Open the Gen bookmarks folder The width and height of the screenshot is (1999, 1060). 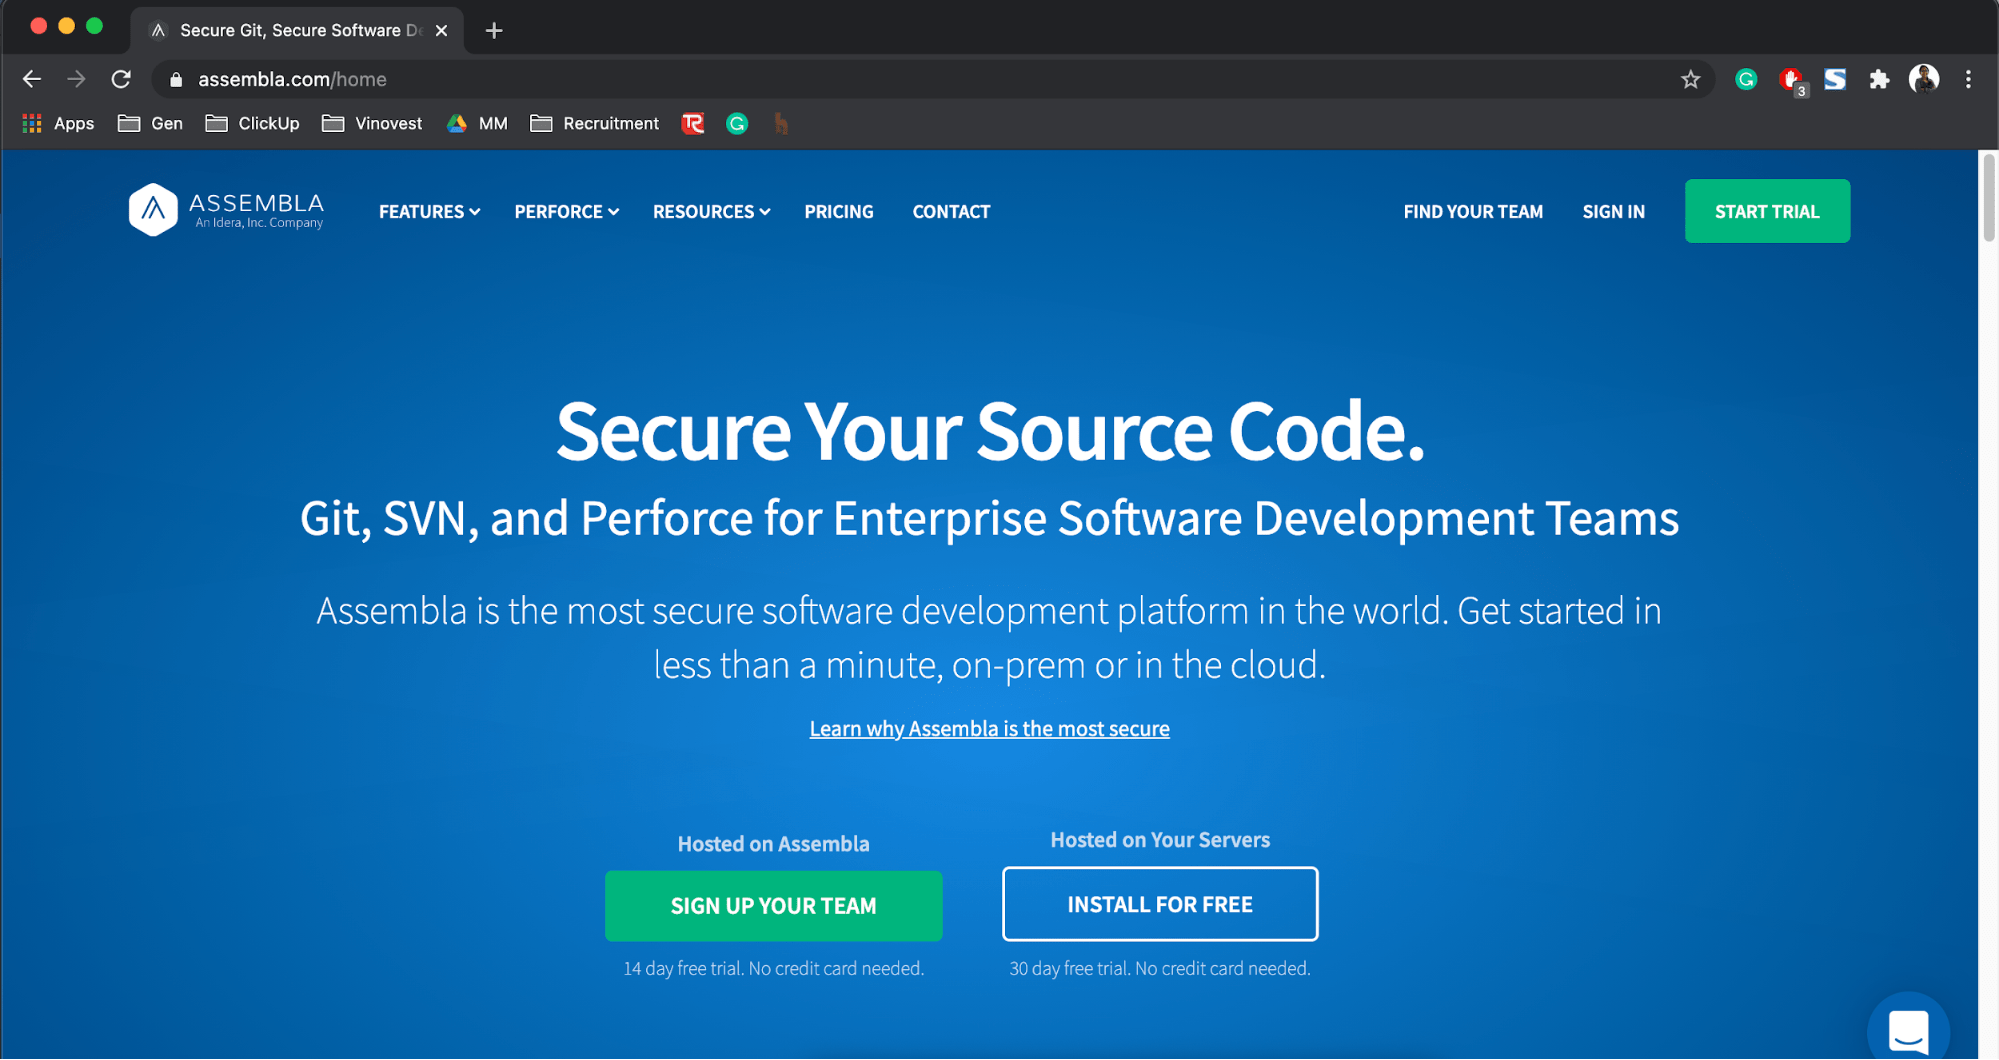(x=150, y=123)
